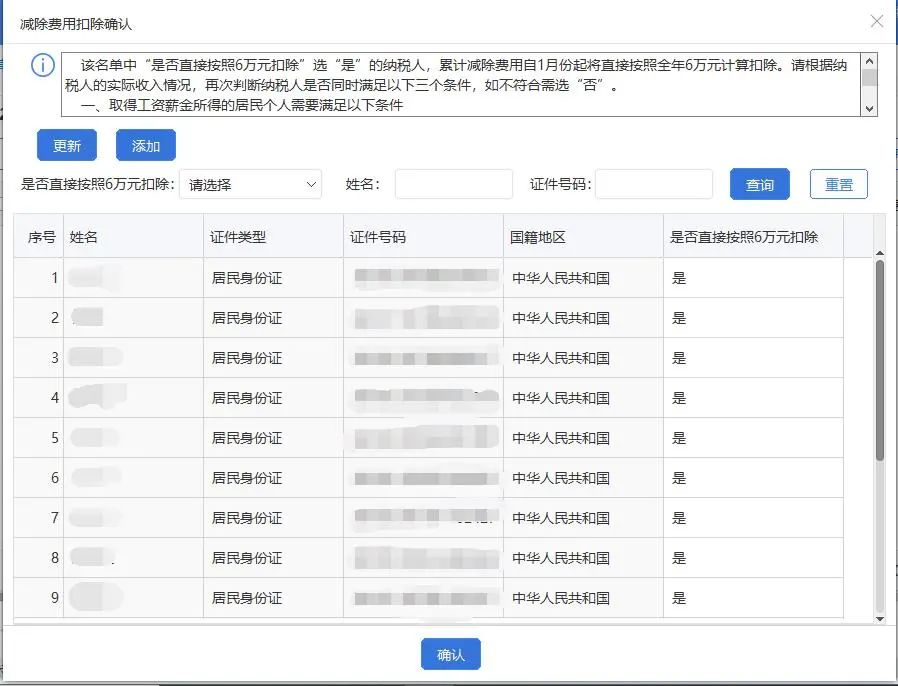Click 是 deduction value in row 1
The image size is (898, 686).
click(x=679, y=278)
